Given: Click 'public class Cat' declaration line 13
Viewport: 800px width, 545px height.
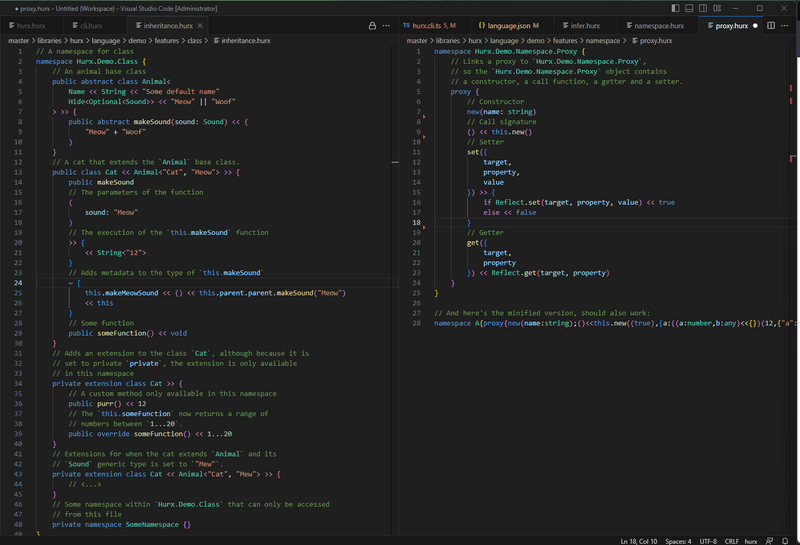Looking at the screenshot, I should 85,172.
